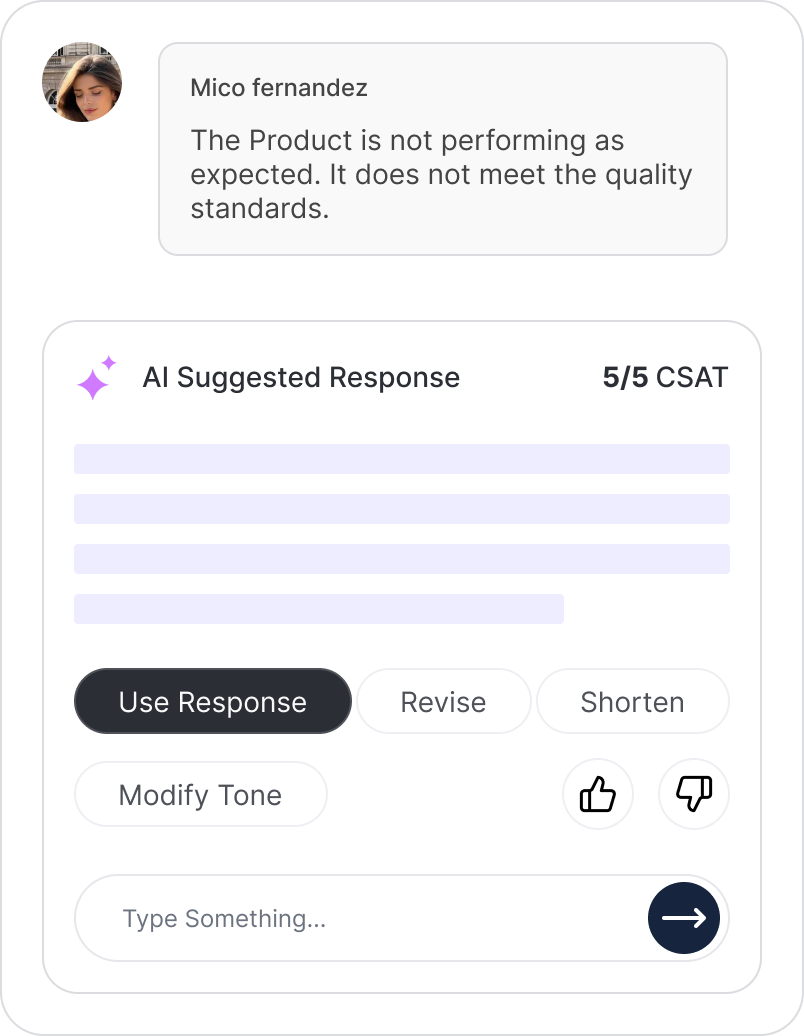Click the sparkle beside AI Suggested Response
Image resolution: width=804 pixels, height=1036 pixels.
point(95,378)
